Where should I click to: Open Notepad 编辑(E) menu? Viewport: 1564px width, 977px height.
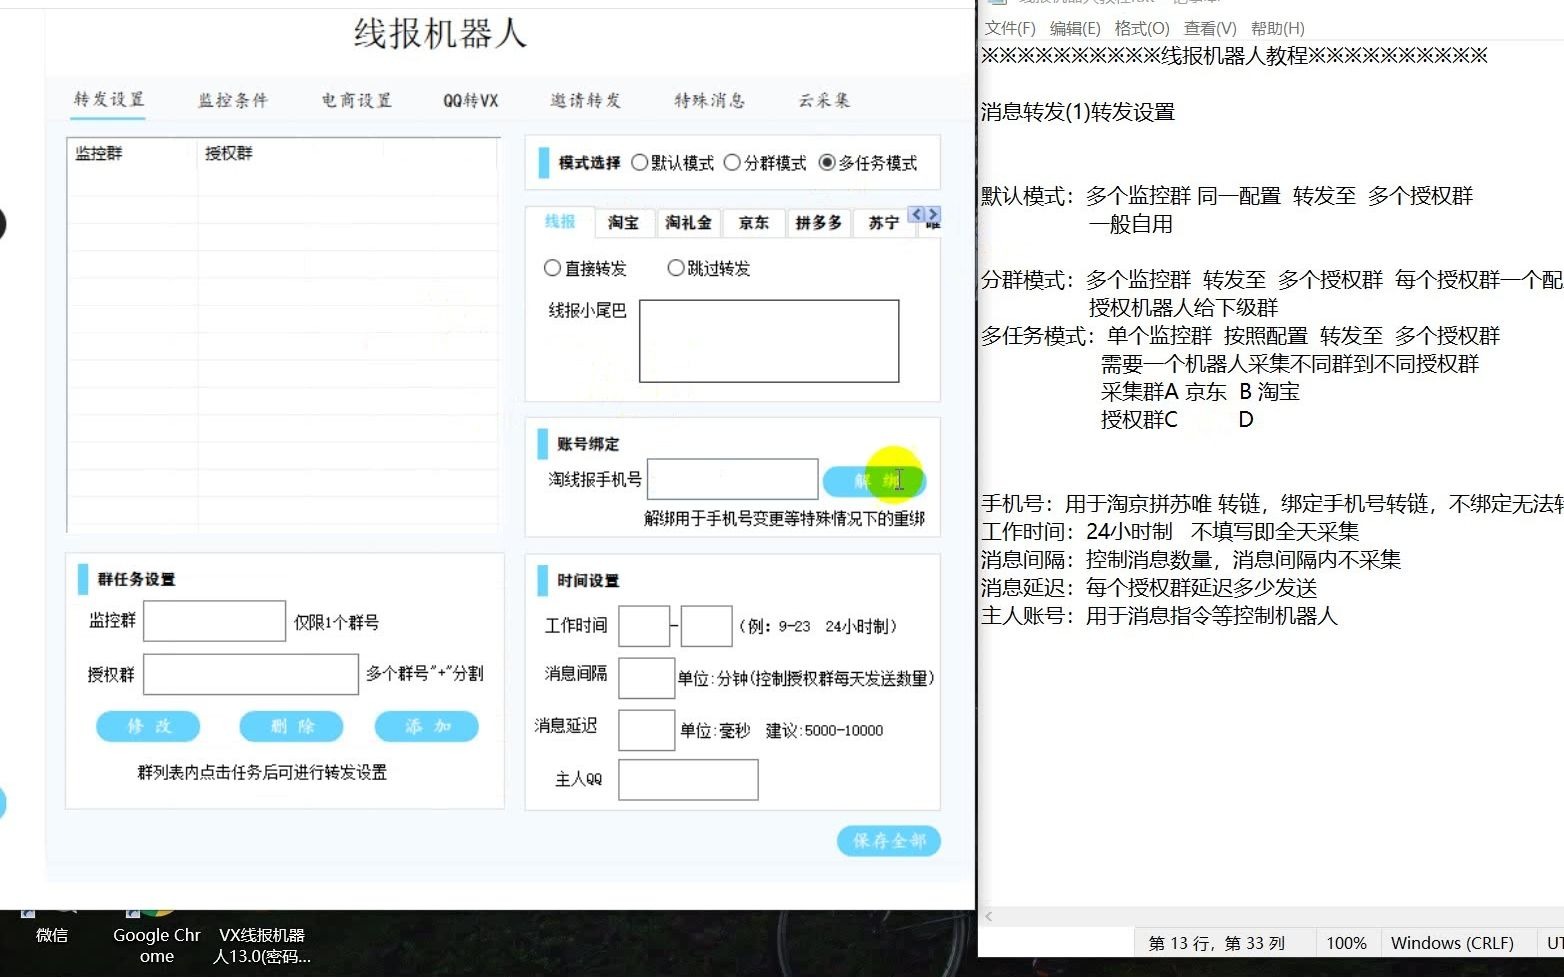click(x=1075, y=28)
